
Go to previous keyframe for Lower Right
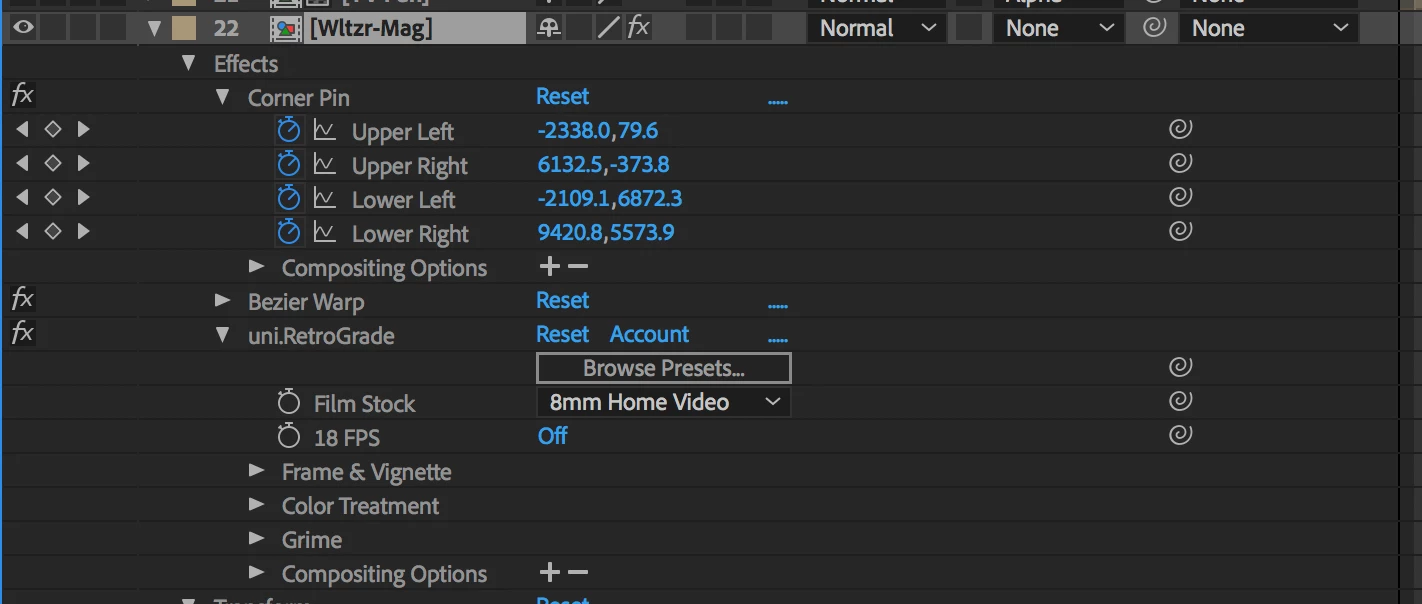pos(22,231)
